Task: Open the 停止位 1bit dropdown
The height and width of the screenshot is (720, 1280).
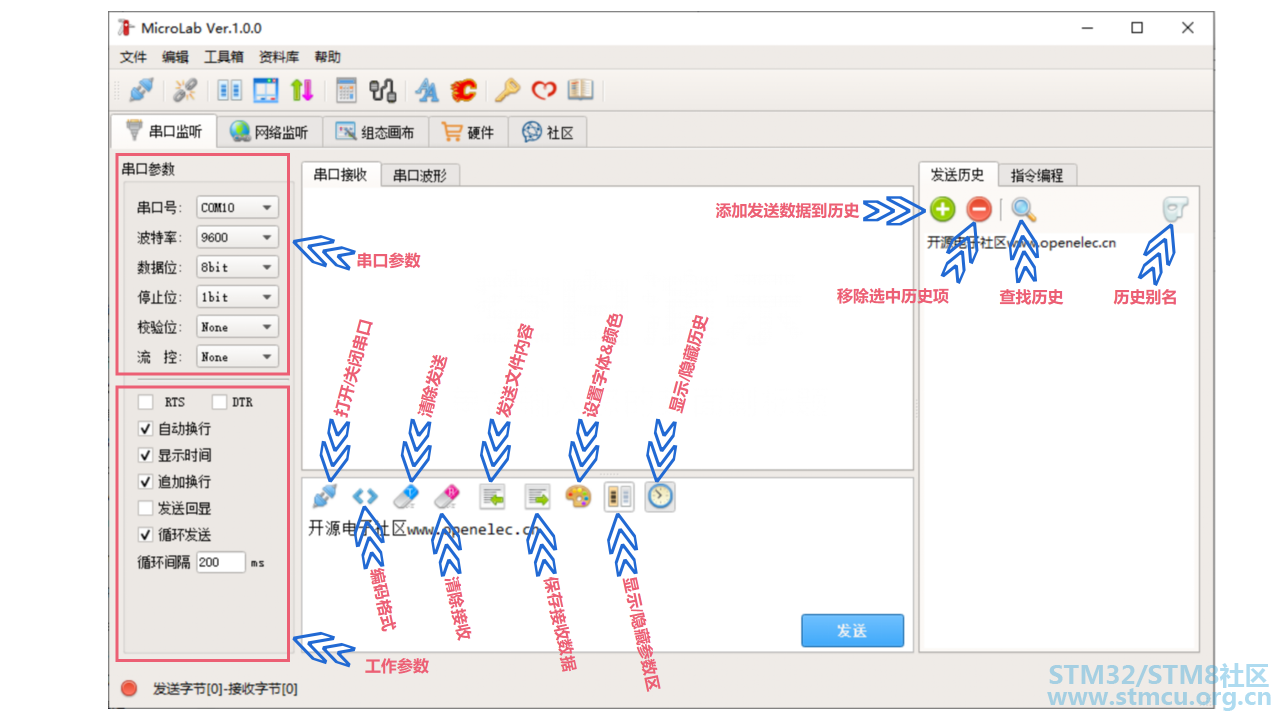Action: tap(237, 298)
